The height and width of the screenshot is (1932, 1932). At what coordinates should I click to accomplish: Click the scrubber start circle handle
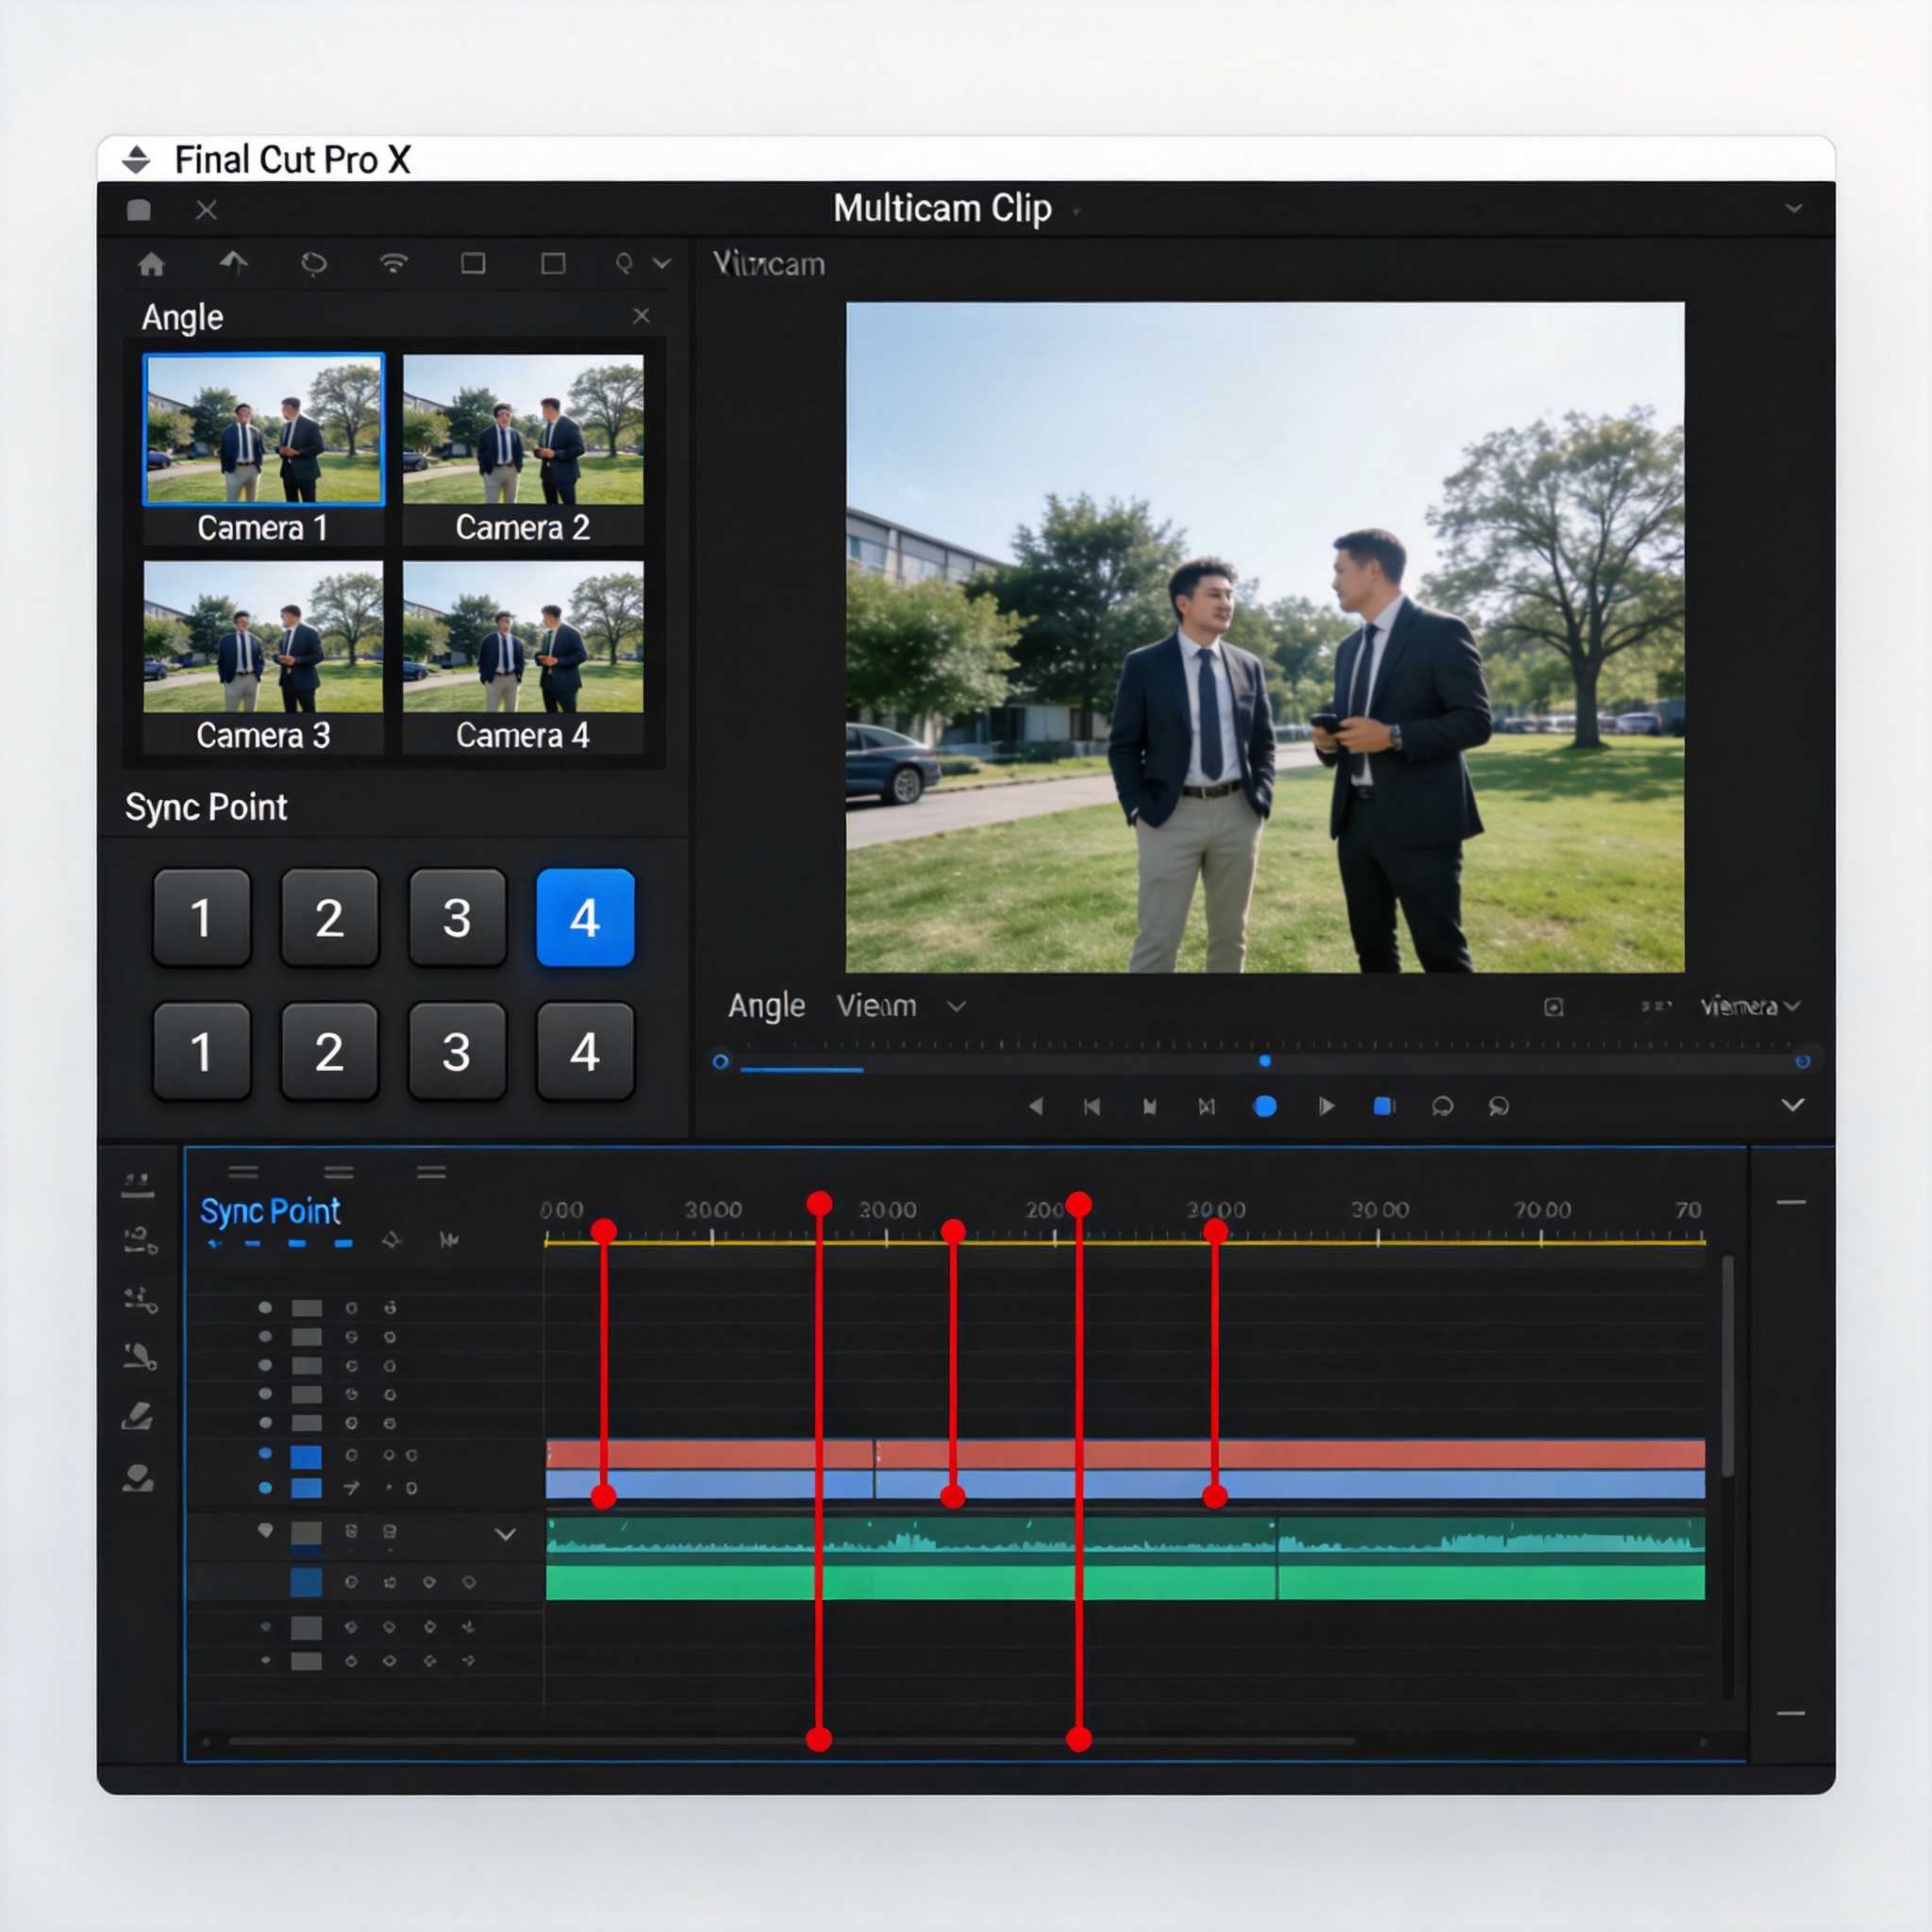720,1062
